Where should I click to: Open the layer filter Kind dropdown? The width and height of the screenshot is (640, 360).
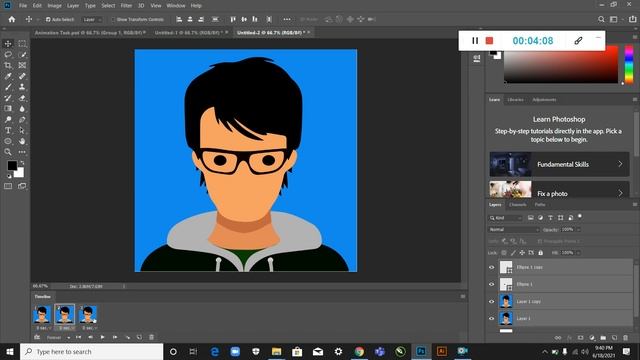pyautogui.click(x=506, y=218)
